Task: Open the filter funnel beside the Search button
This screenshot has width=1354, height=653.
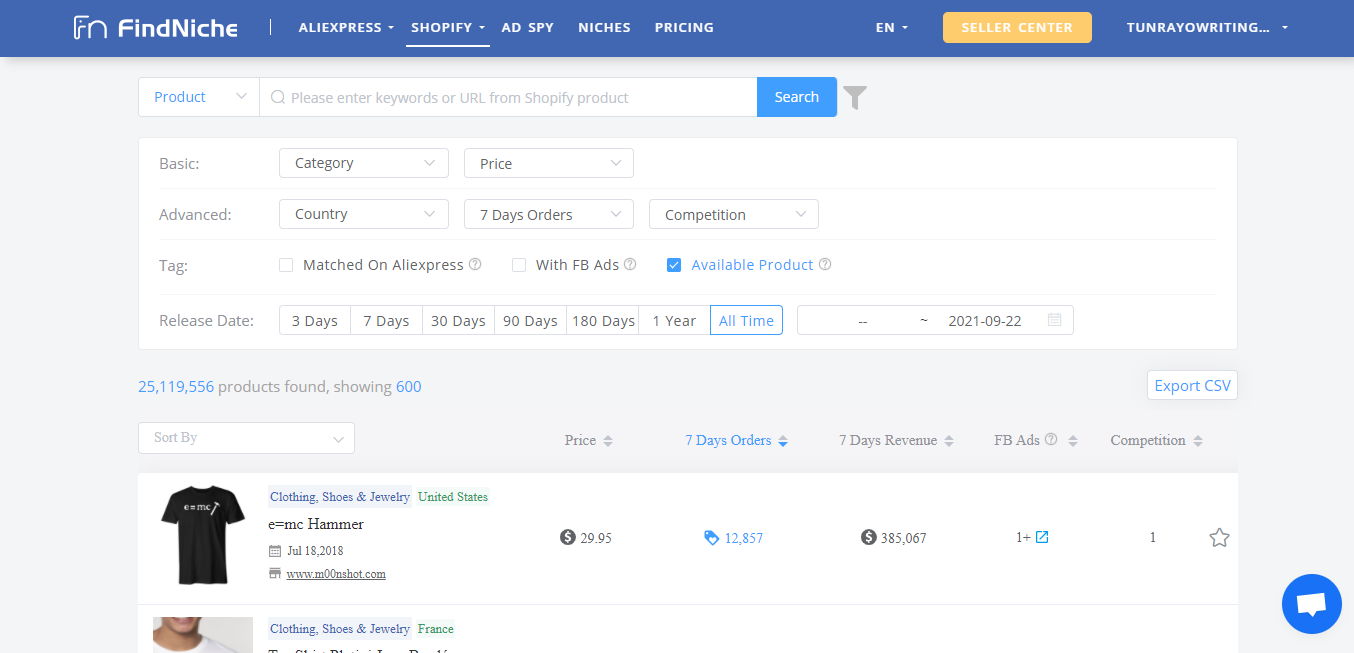Action: (854, 96)
